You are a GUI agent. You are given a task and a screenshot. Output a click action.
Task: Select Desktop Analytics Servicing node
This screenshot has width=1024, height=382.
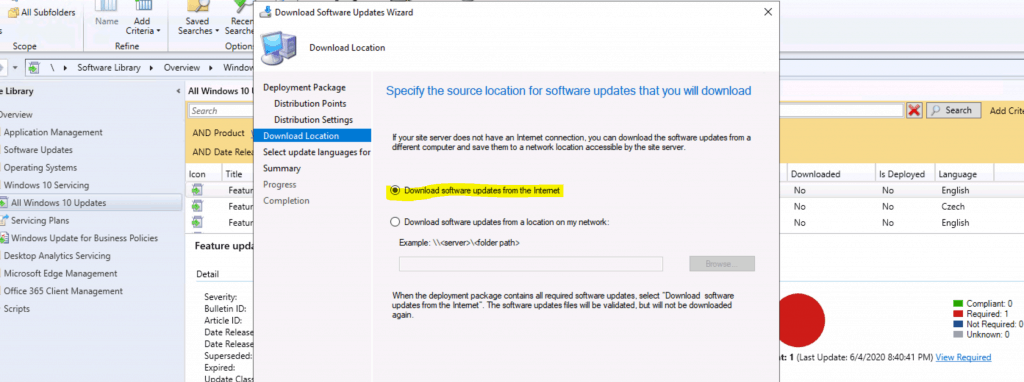pyautogui.click(x=57, y=256)
